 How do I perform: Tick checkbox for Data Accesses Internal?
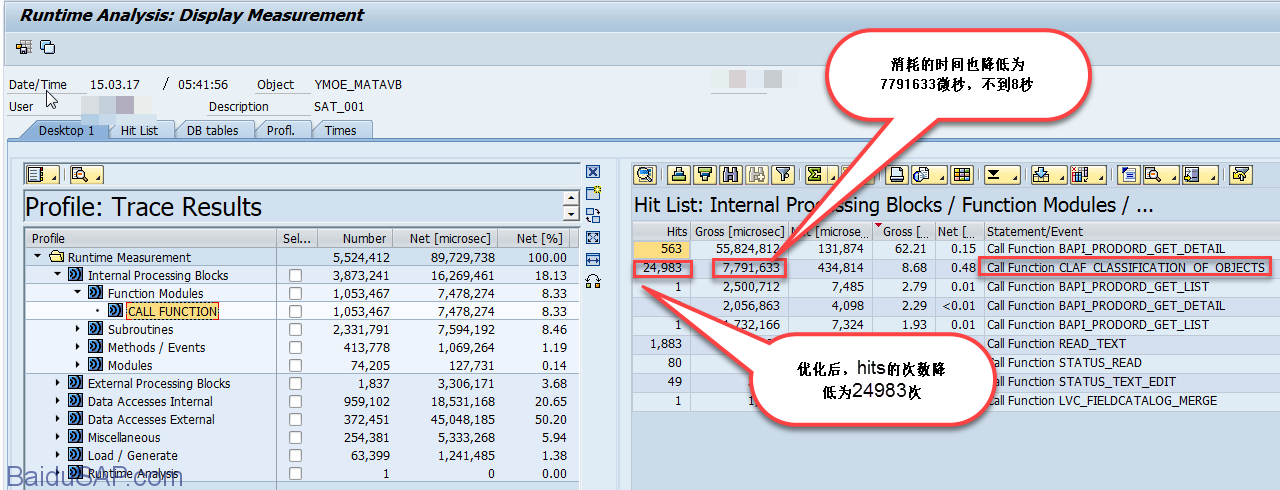click(296, 402)
